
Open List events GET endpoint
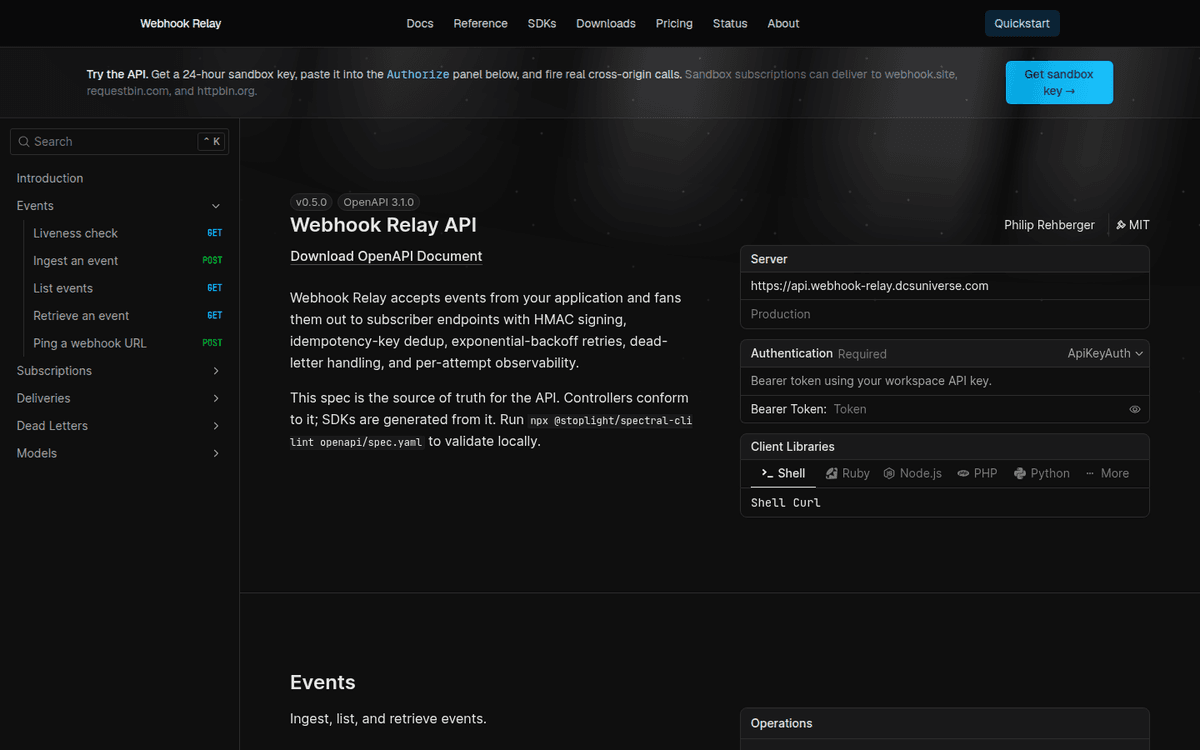point(127,288)
